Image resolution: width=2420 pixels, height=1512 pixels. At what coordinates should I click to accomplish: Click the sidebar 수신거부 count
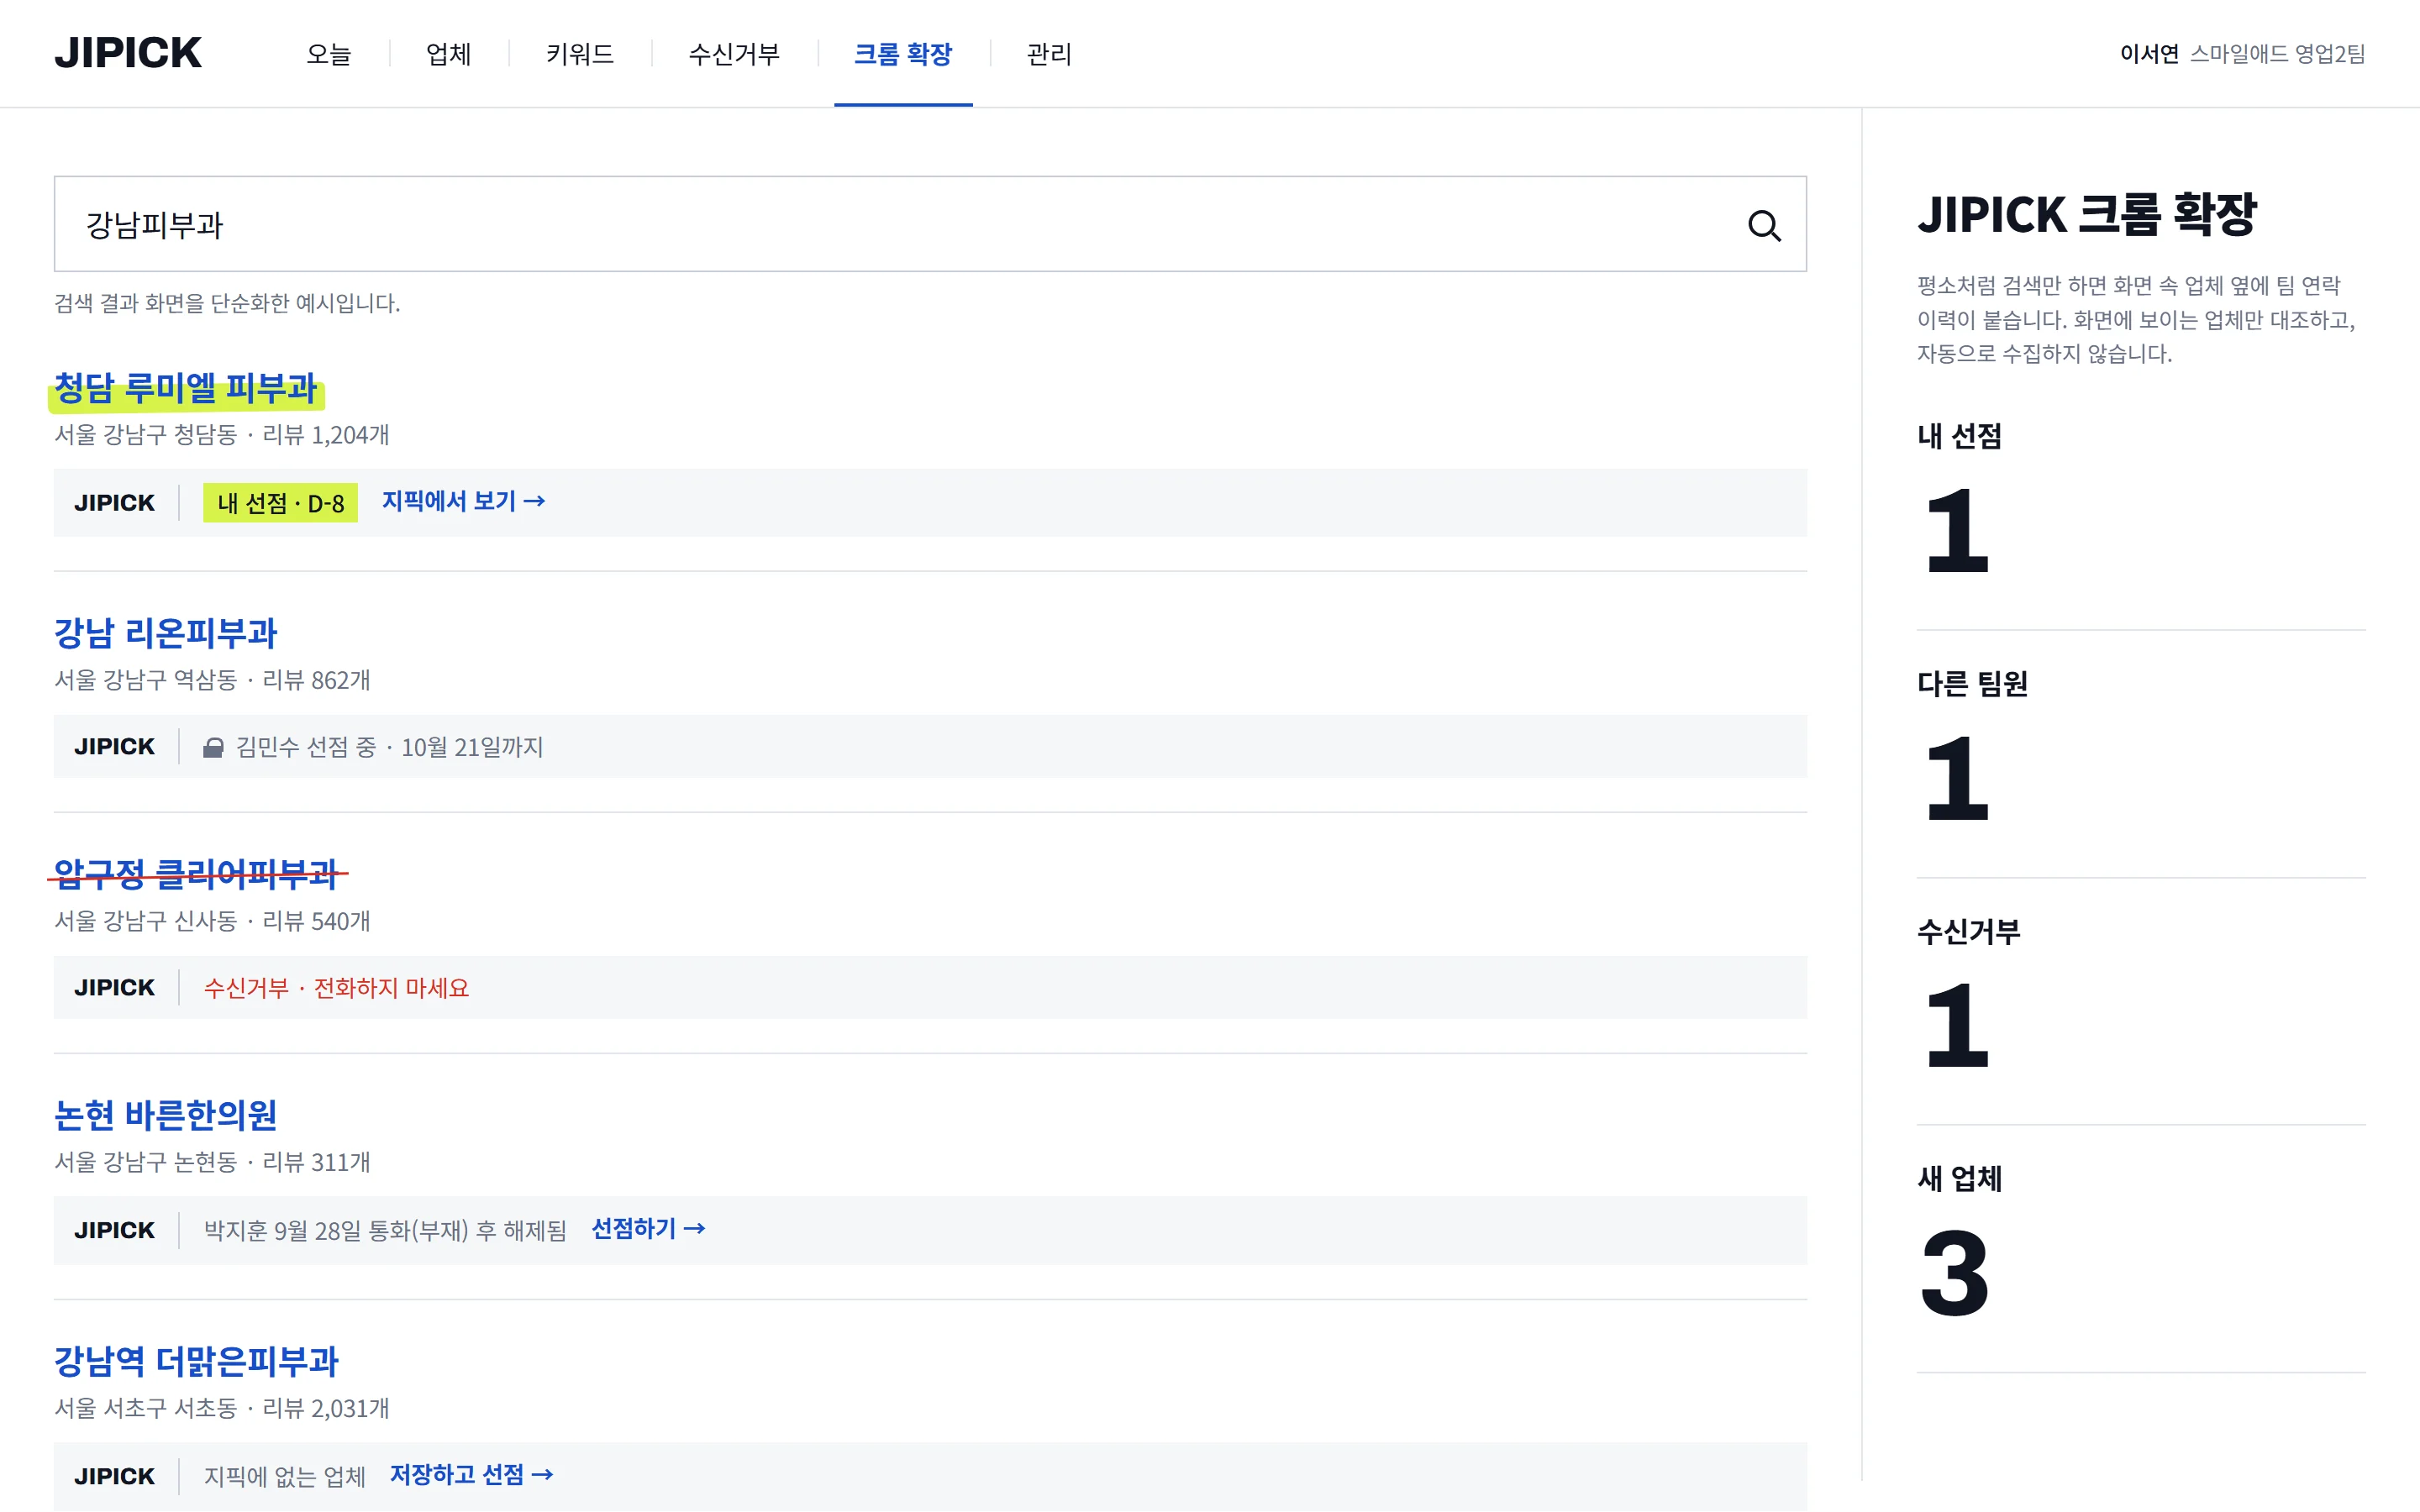tap(1956, 1025)
